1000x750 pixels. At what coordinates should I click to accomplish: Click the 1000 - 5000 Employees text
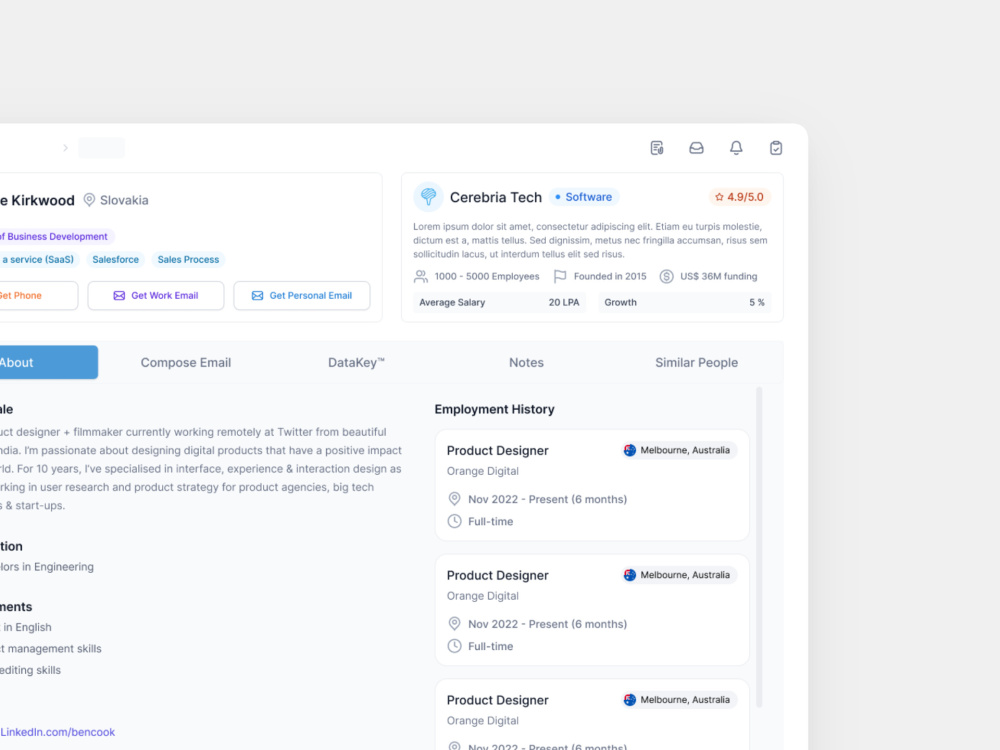487,276
